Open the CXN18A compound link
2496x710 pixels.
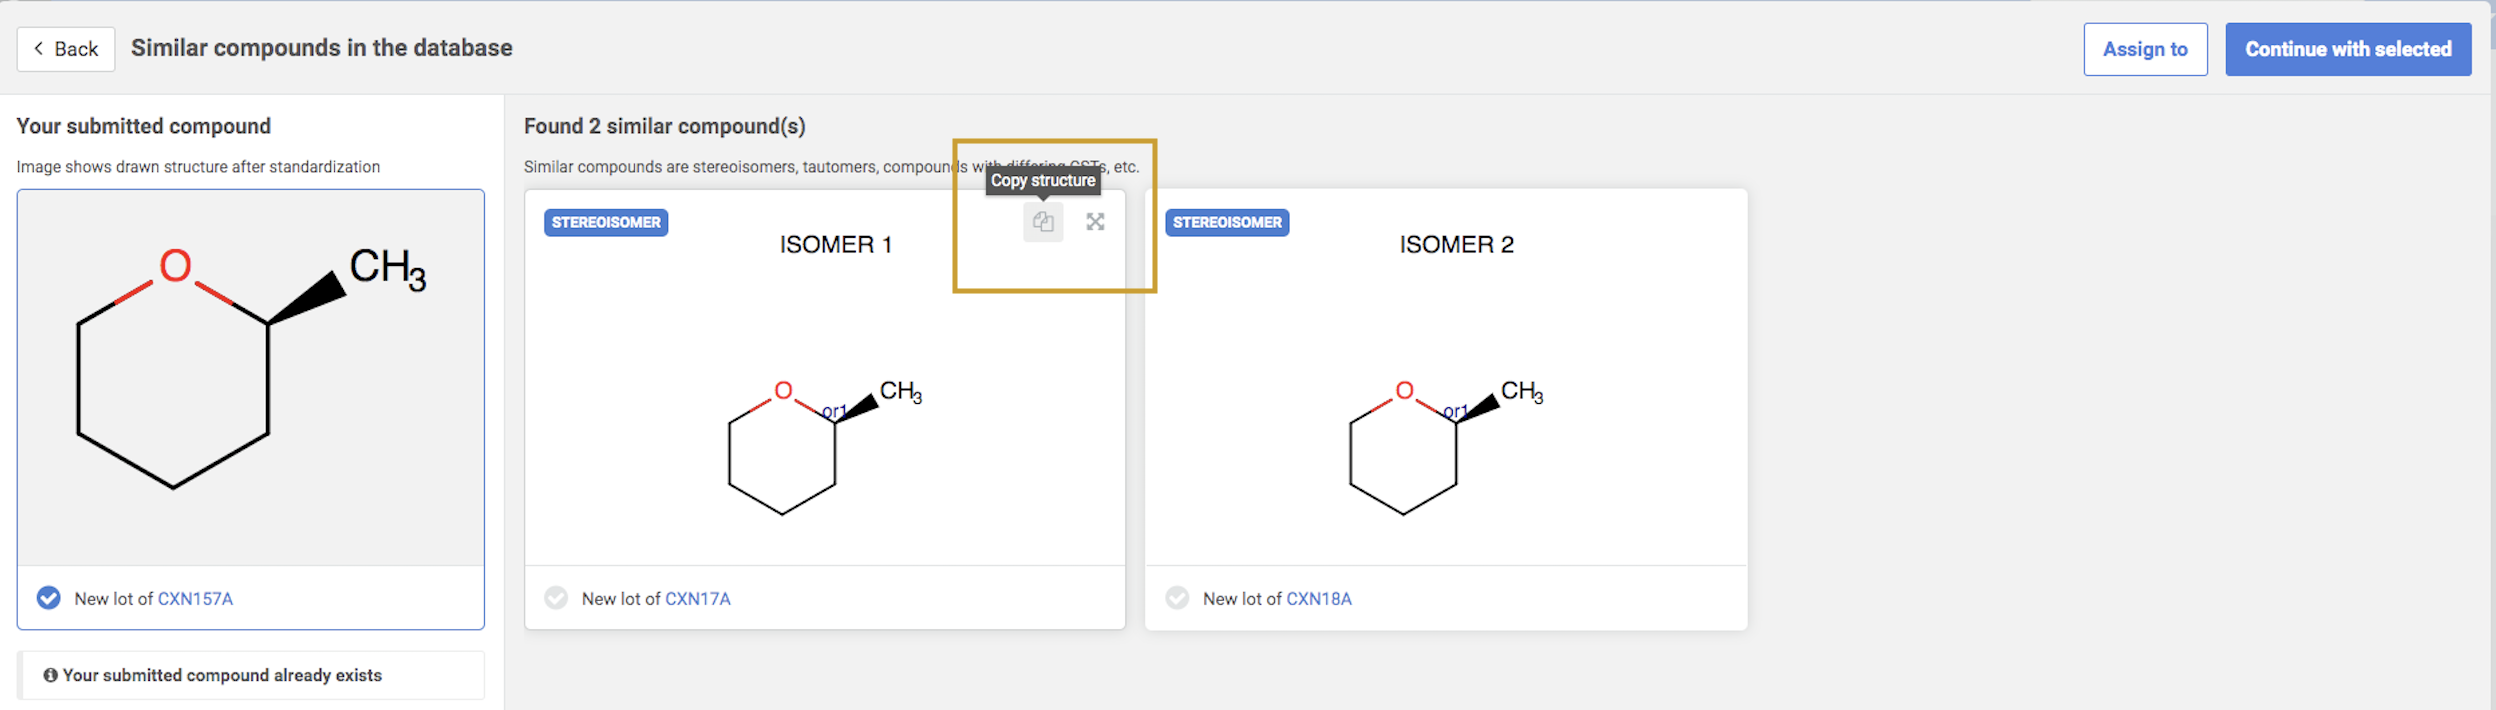(x=1318, y=599)
